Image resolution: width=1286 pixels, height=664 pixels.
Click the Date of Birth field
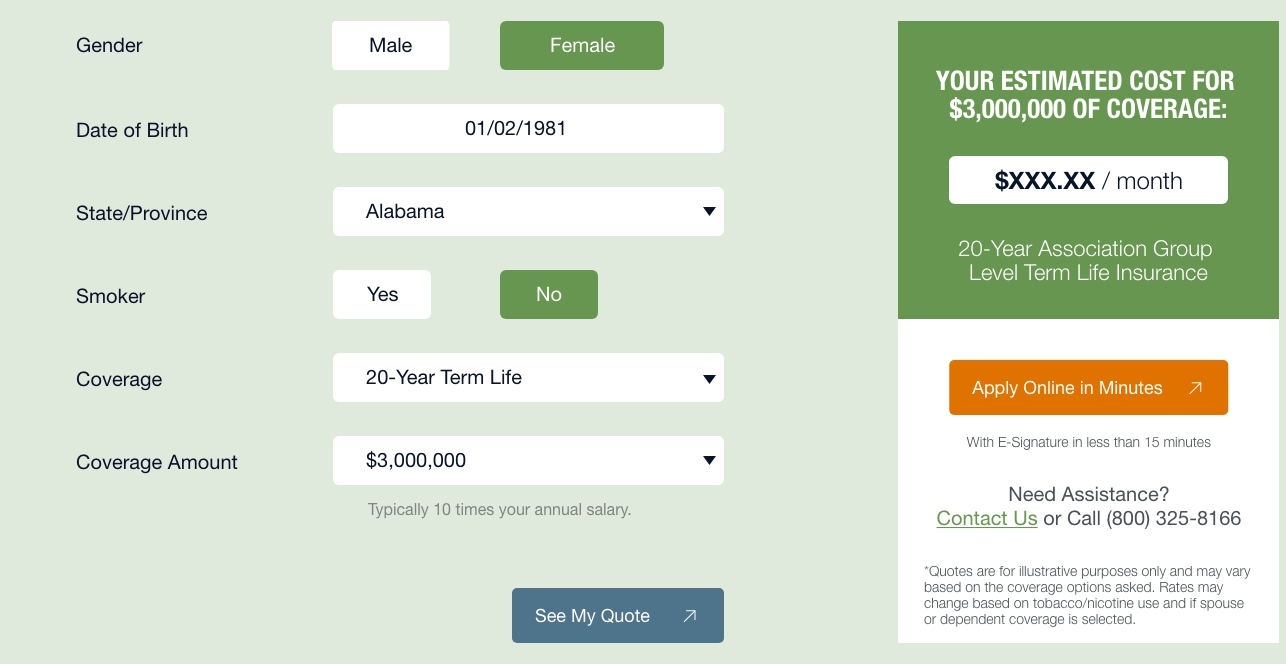click(x=528, y=129)
